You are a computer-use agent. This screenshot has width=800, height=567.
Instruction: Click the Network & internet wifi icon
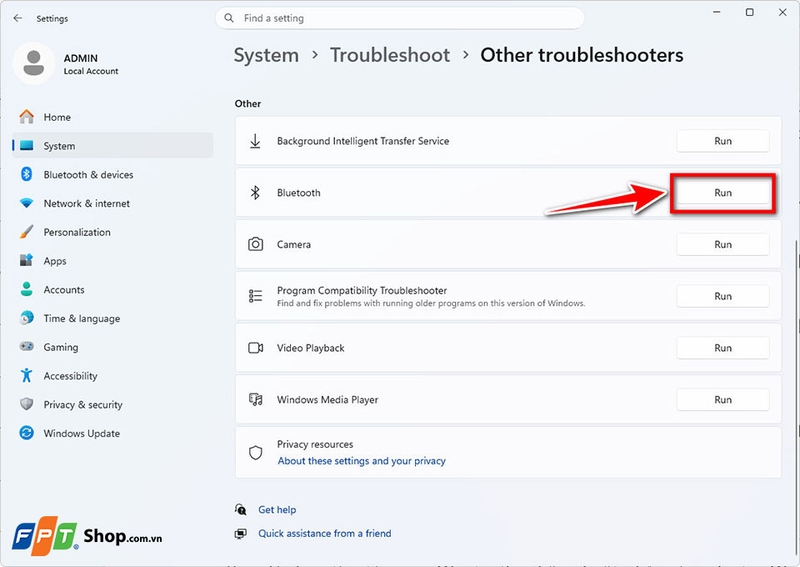click(27, 203)
